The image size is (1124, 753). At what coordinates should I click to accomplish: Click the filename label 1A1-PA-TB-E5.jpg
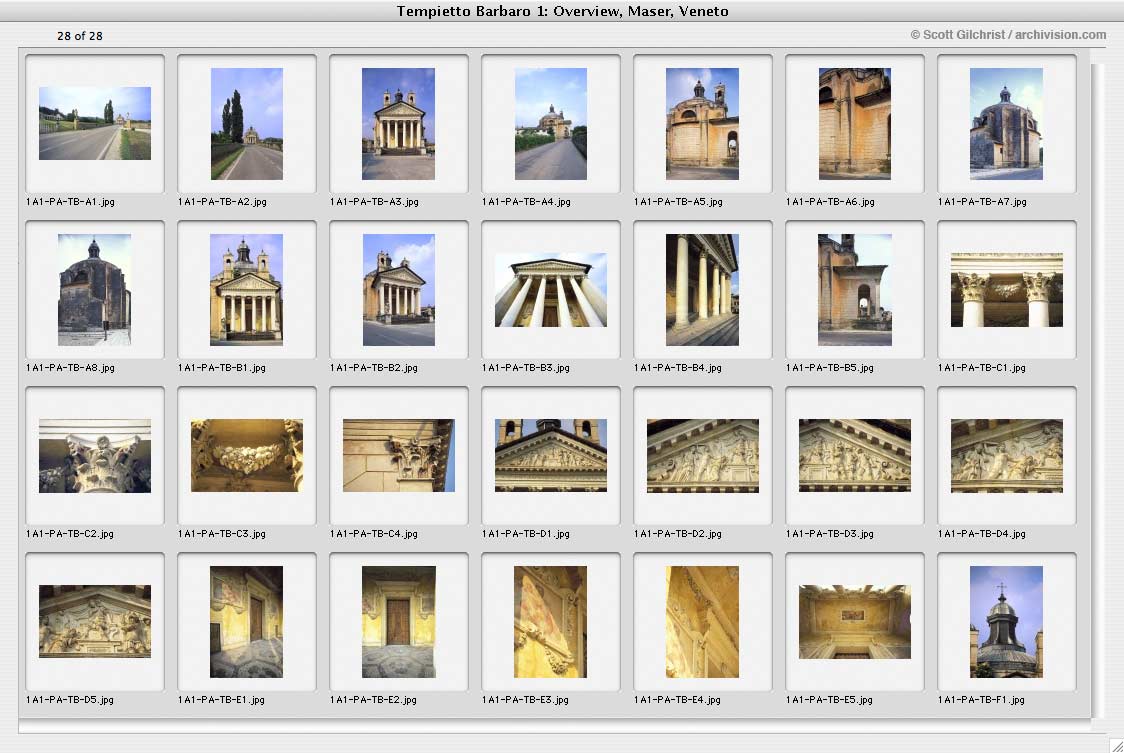(x=829, y=700)
